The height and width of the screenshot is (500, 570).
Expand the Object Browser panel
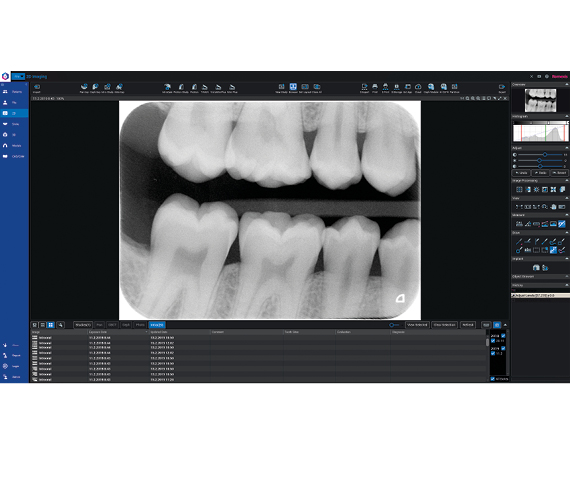point(566,276)
